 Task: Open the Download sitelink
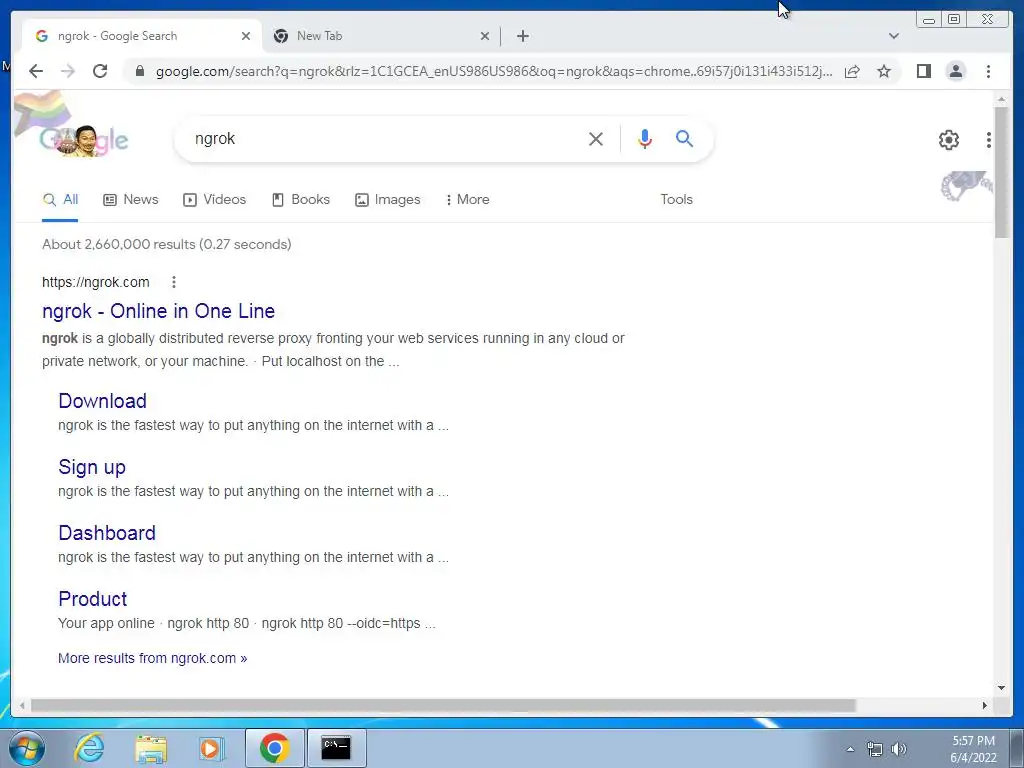point(103,401)
